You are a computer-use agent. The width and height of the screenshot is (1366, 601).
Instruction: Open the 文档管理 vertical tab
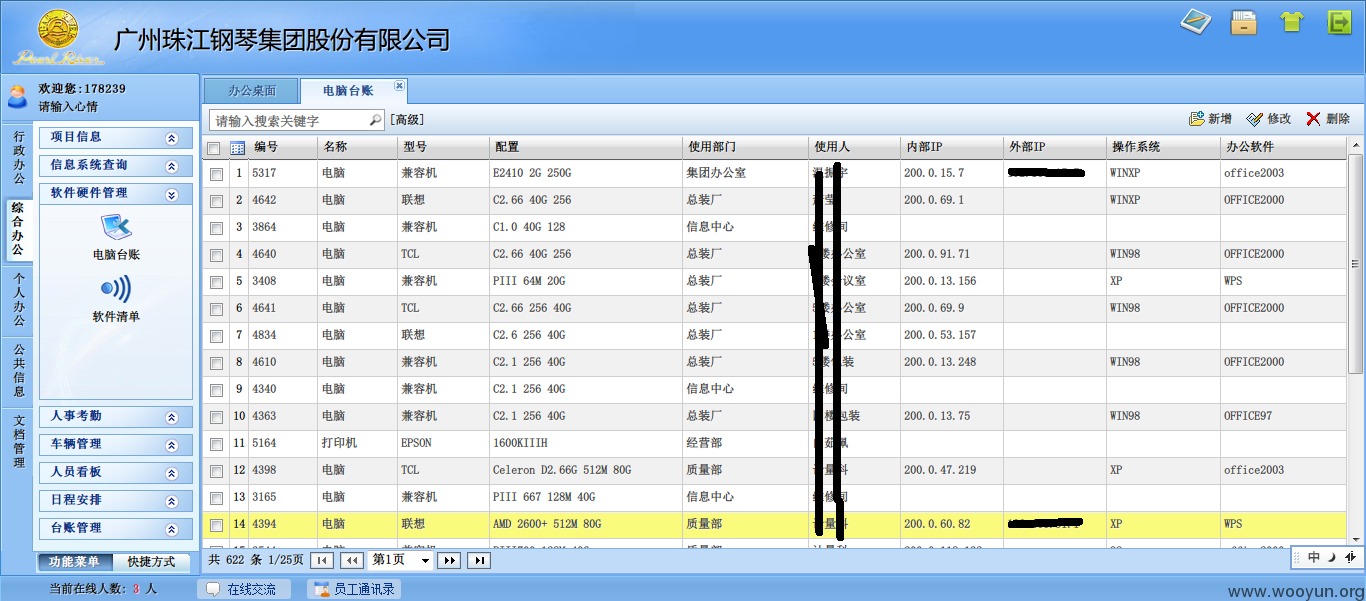18,441
